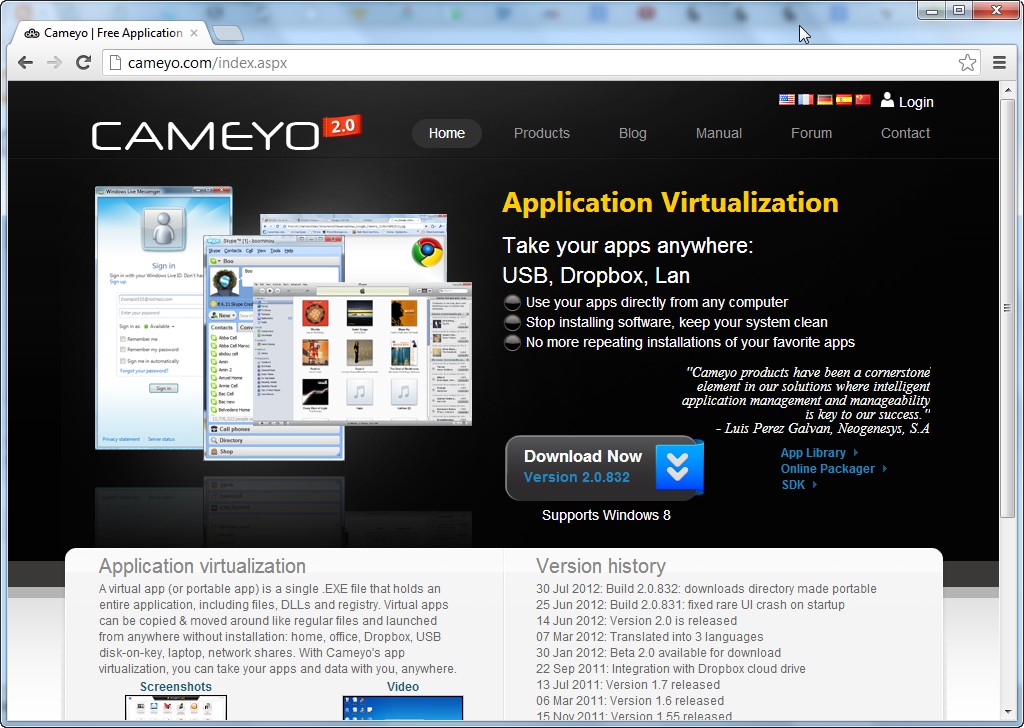
Task: Open a new tab button
Action: (x=227, y=33)
